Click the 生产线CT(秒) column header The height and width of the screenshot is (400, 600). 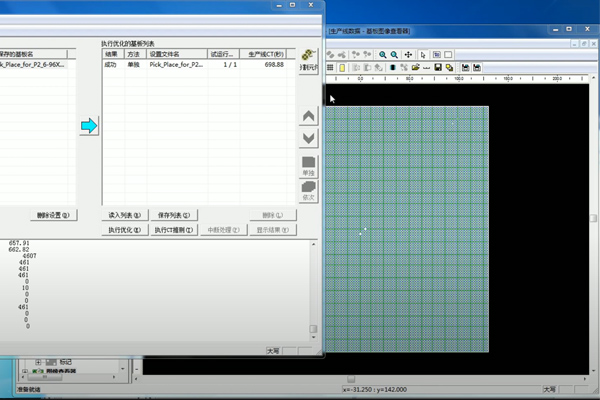[x=263, y=54]
